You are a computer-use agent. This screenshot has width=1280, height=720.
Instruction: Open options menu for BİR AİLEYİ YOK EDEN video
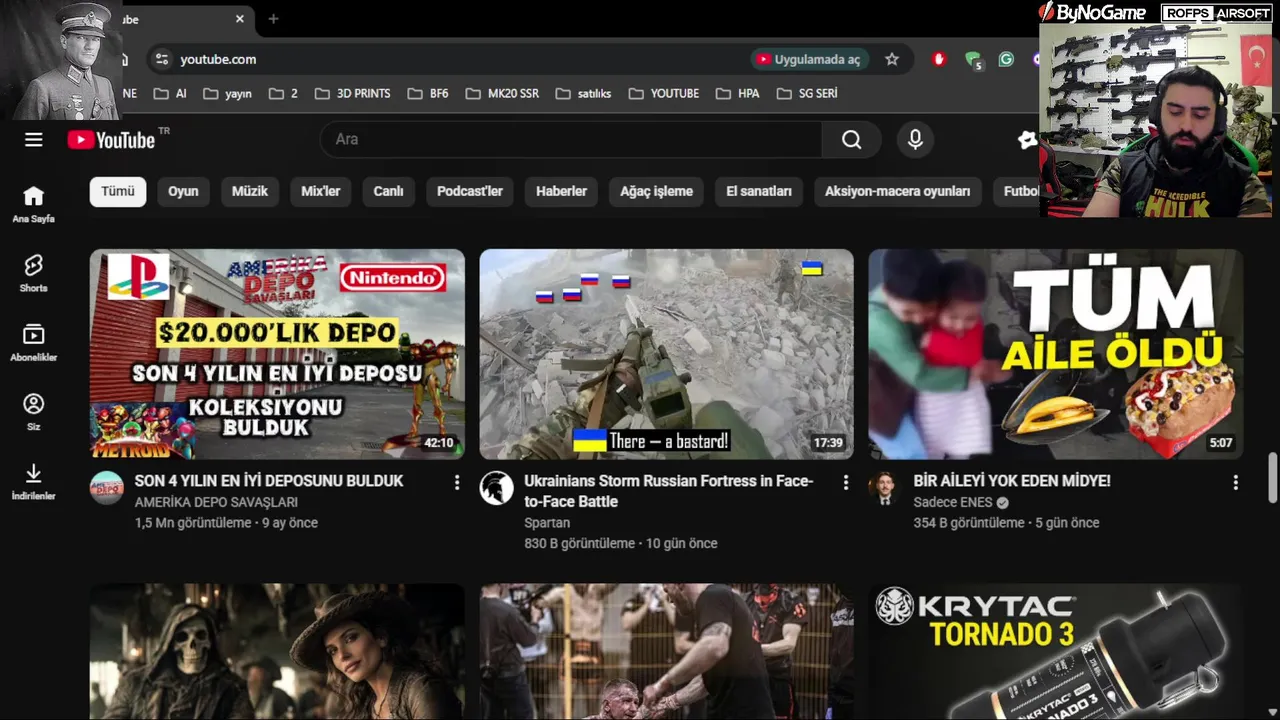(x=1235, y=482)
